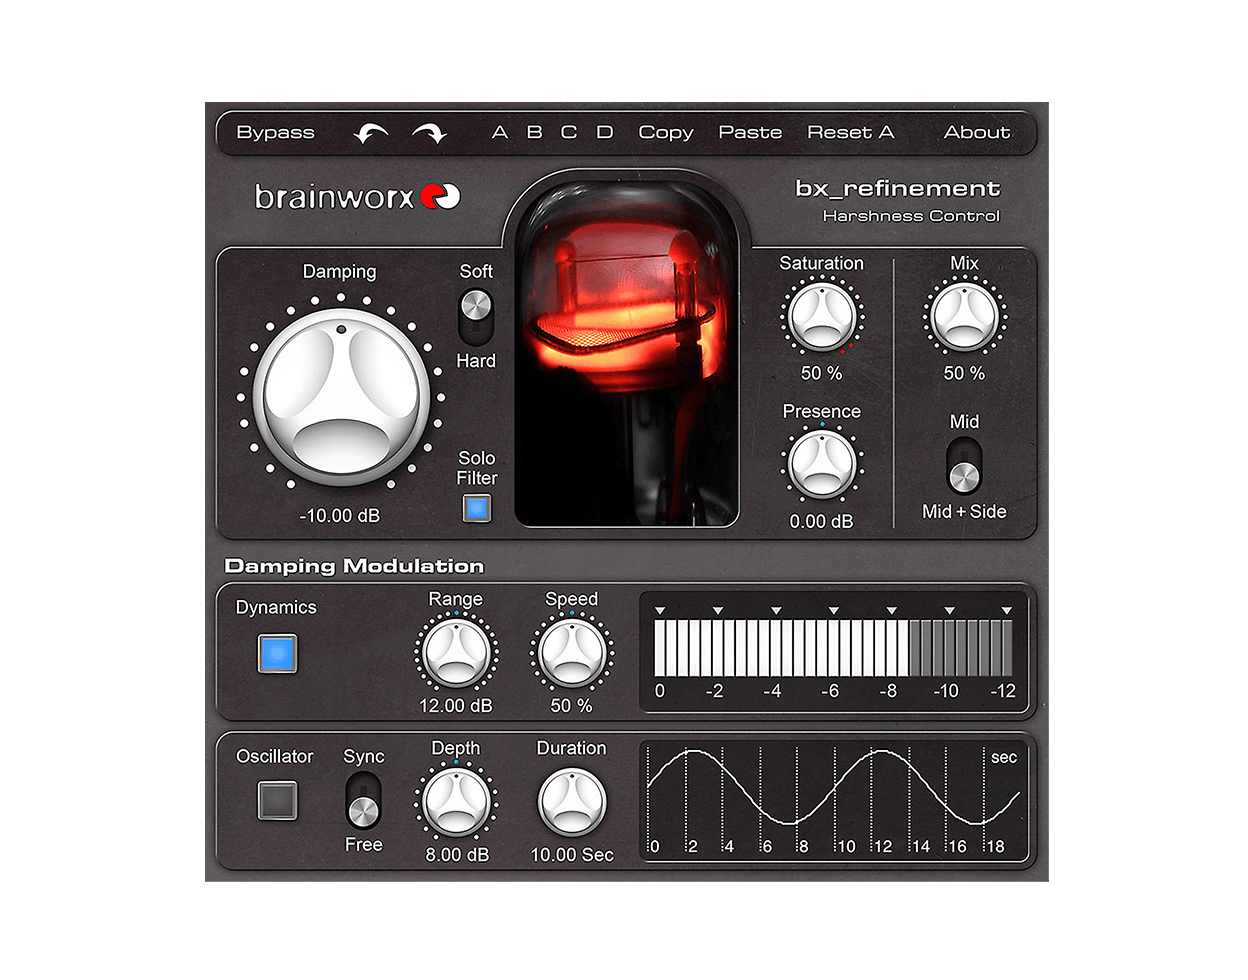Click the Saturation 50 % value
The width and height of the screenshot is (1248, 980).
point(821,373)
